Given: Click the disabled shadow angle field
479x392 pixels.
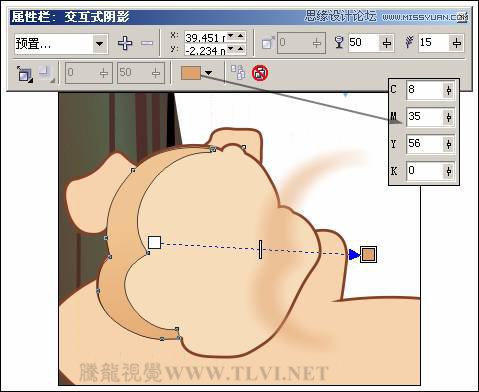Looking at the screenshot, I should 301,43.
